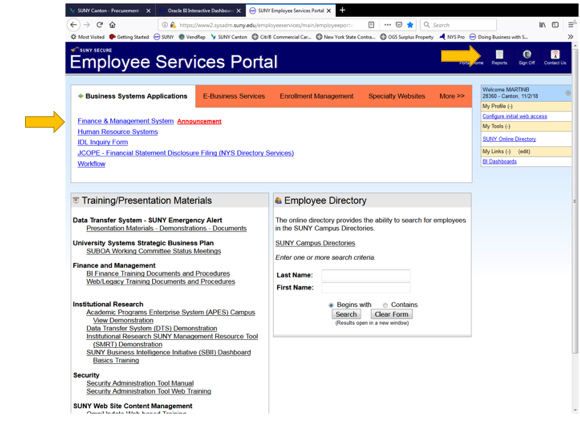Open the Finance & Management System link

[125, 121]
